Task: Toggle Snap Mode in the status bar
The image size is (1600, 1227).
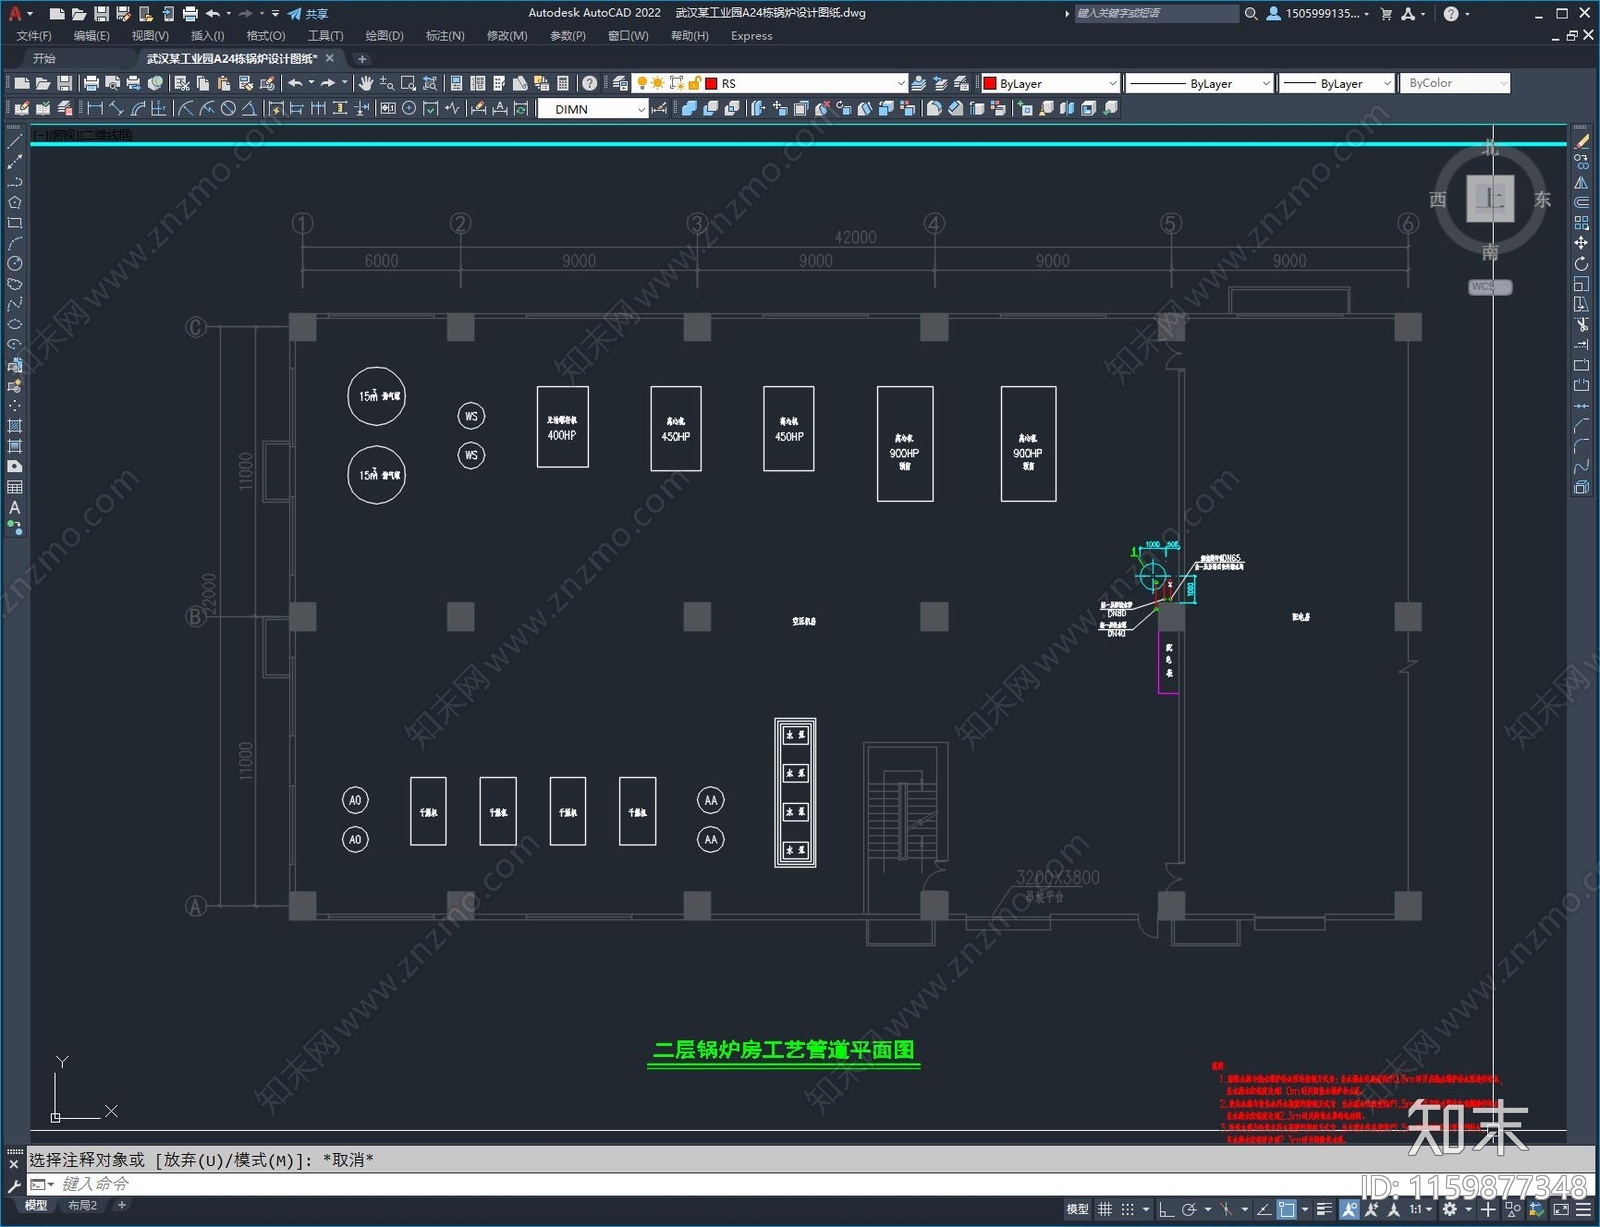Action: point(1128,1209)
